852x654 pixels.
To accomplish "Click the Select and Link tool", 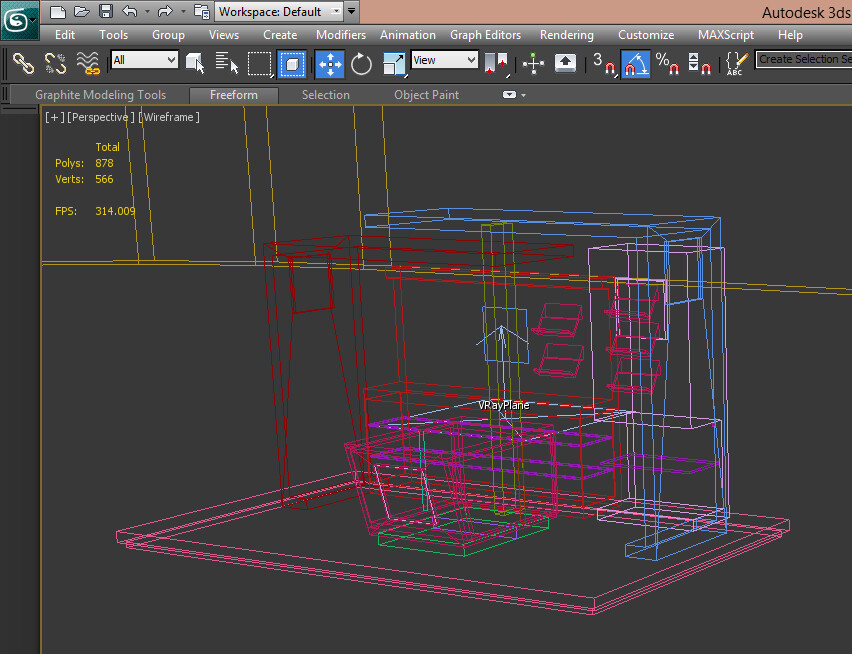I will pyautogui.click(x=22, y=64).
